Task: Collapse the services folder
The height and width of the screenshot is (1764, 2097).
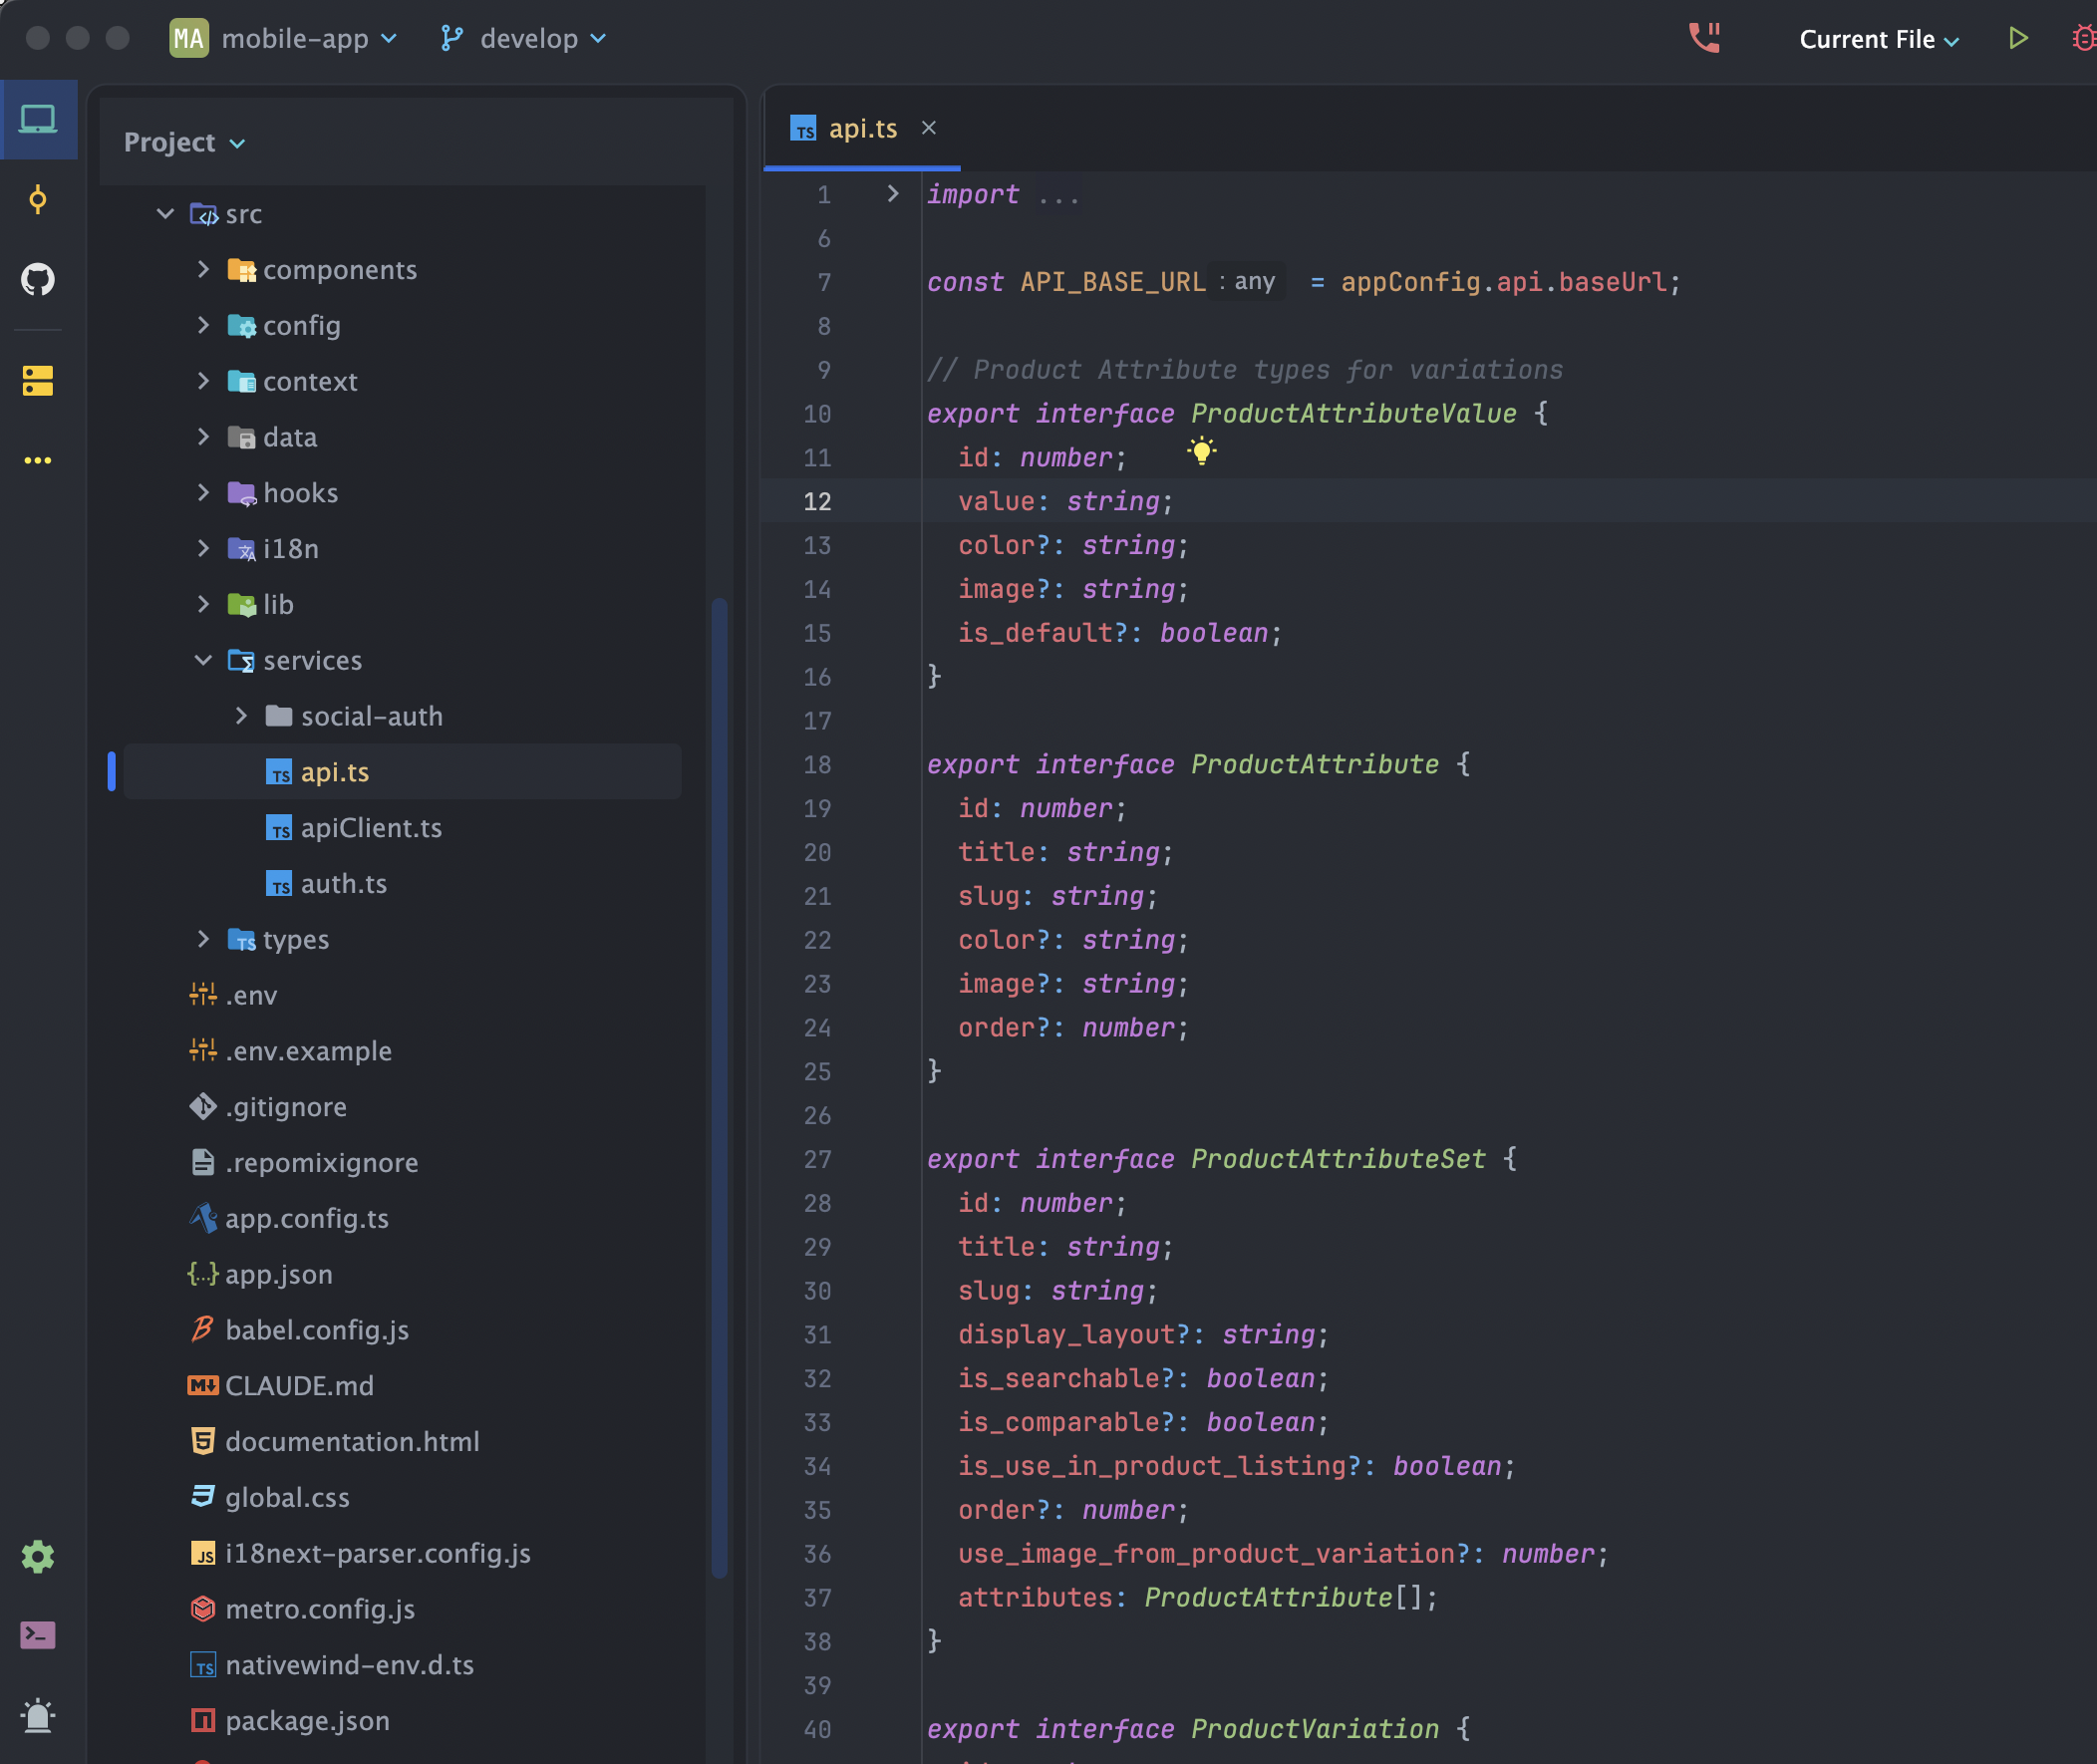Action: 204,660
